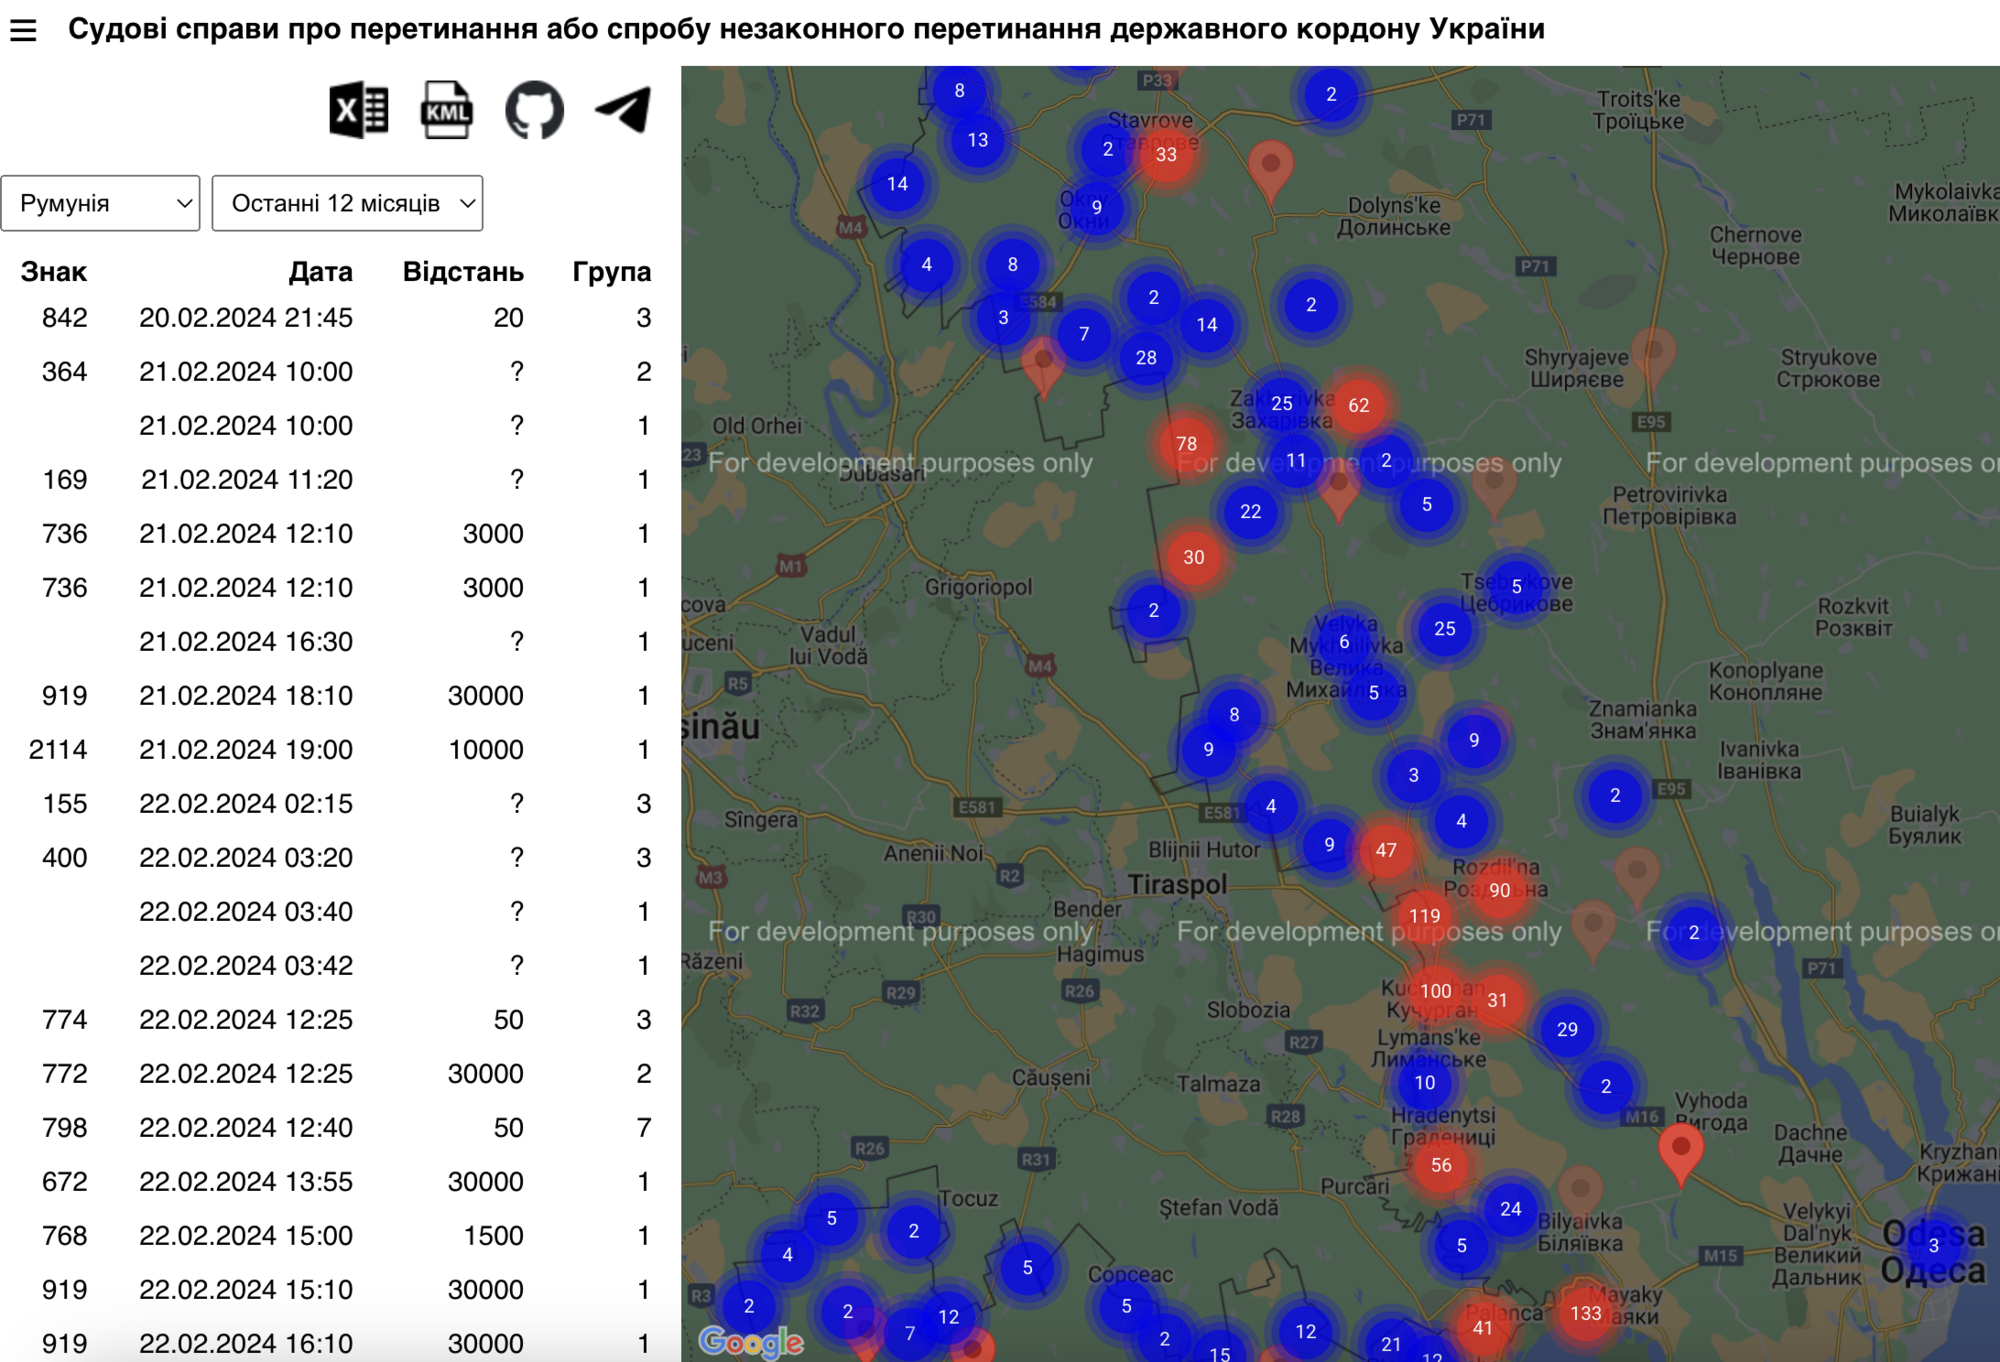Sort by the Відстань column header

click(x=462, y=271)
